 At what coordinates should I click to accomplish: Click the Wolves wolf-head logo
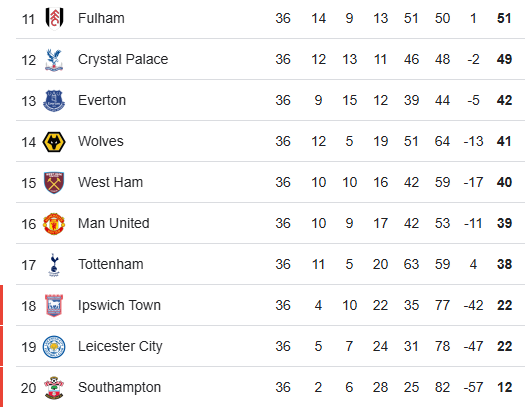[x=54, y=142]
